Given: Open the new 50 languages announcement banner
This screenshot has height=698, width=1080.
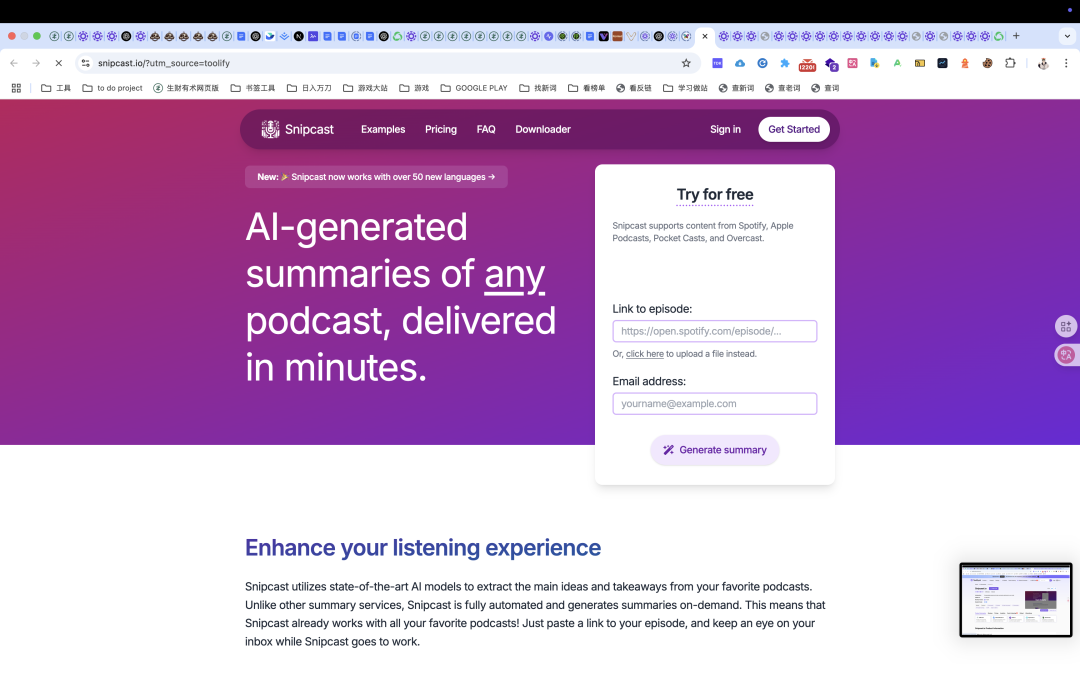Looking at the screenshot, I should point(376,176).
